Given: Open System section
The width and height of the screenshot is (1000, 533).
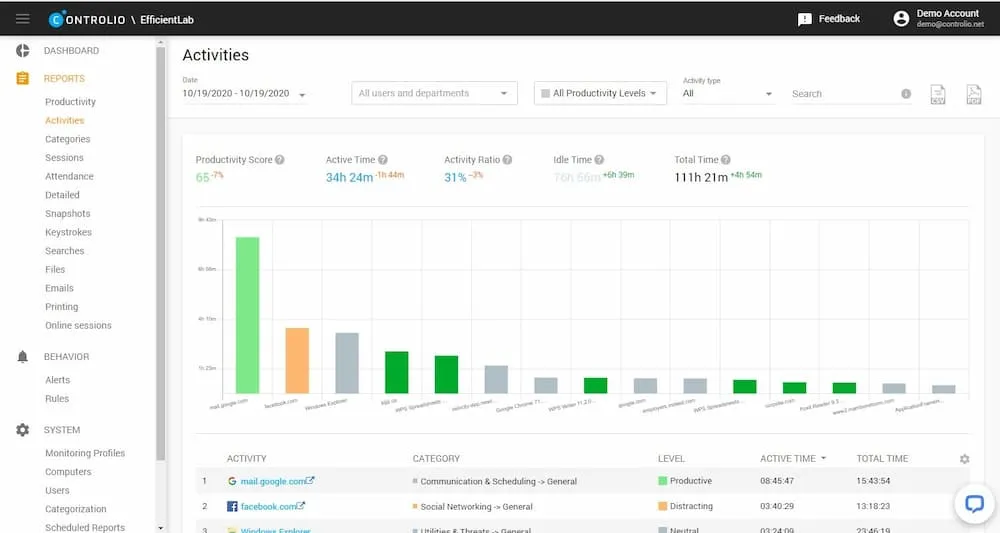Looking at the screenshot, I should tap(62, 430).
